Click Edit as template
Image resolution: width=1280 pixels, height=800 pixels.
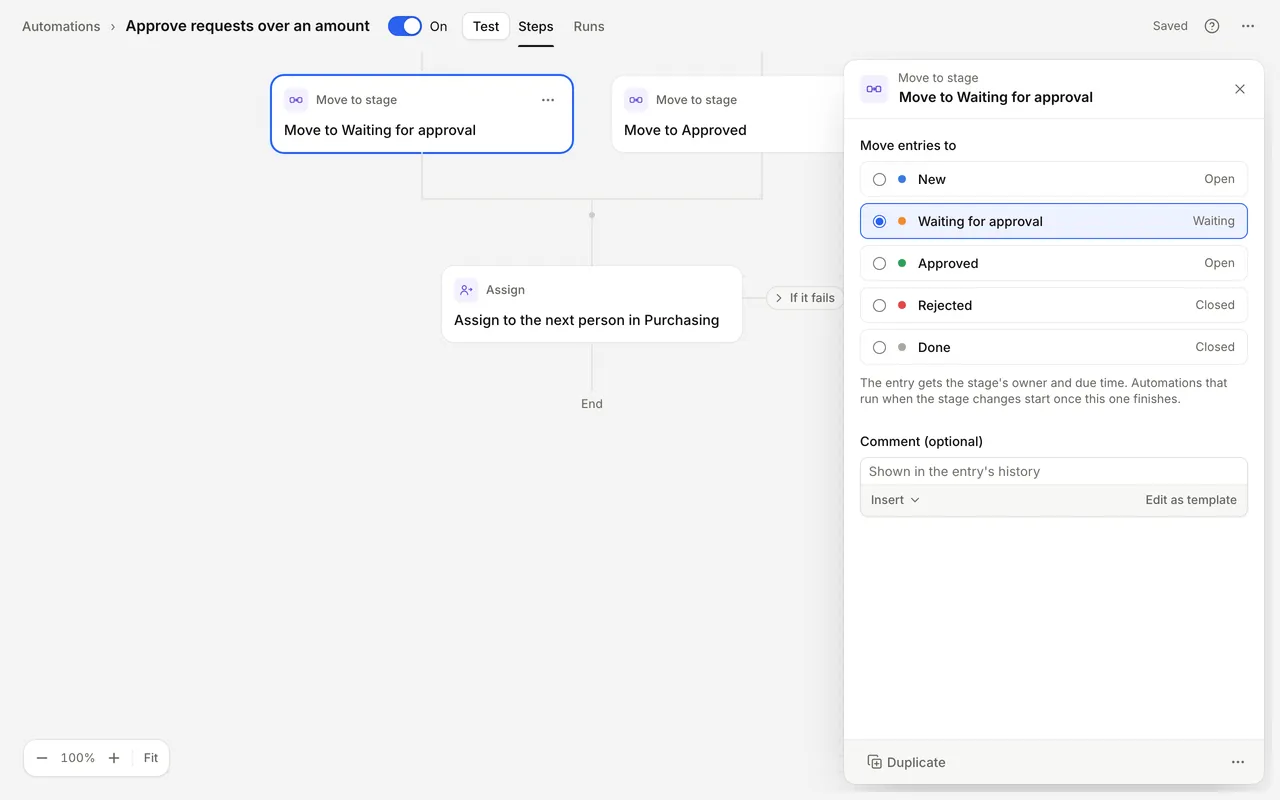[x=1191, y=500]
